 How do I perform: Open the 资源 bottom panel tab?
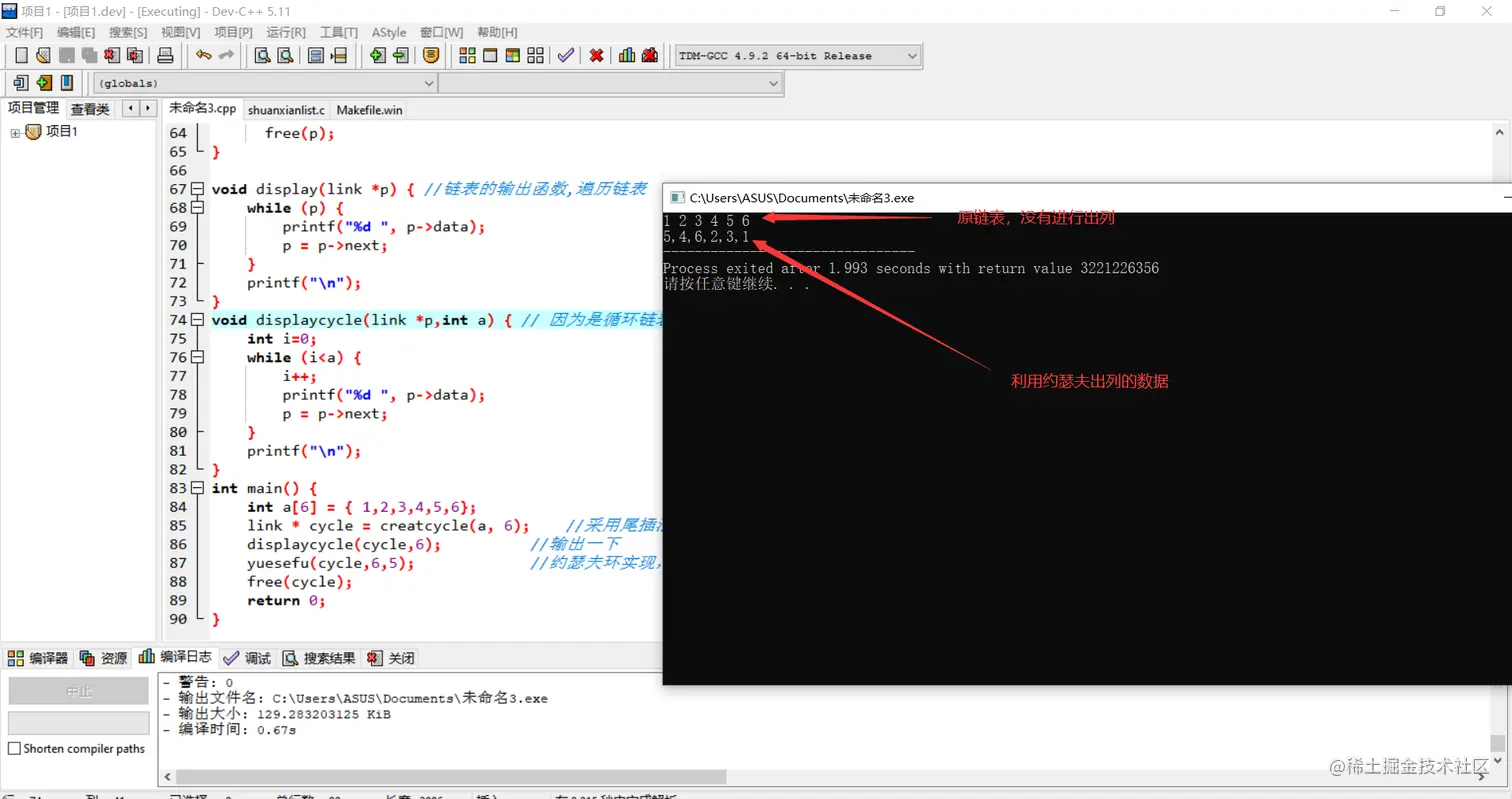(x=103, y=658)
